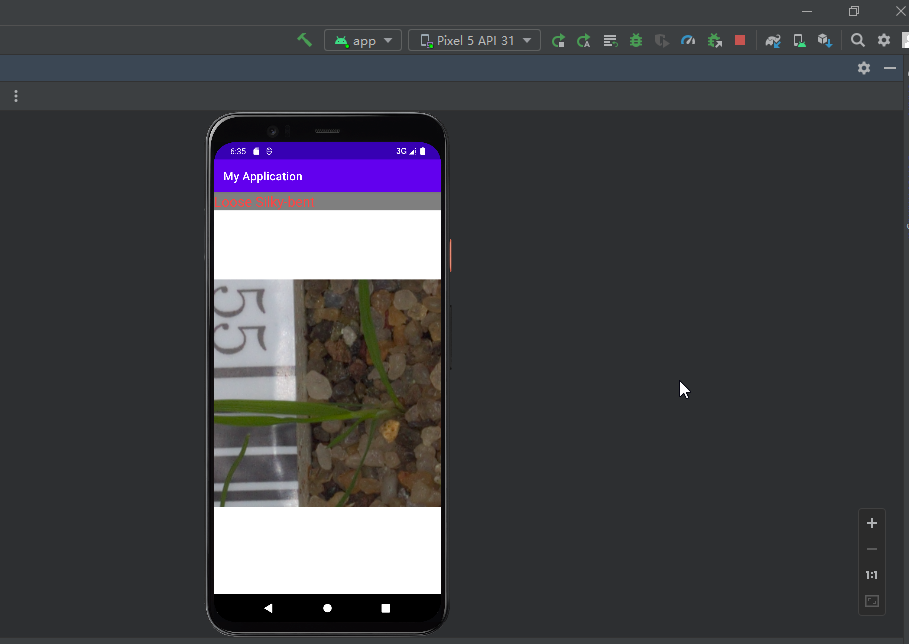
Task: Open the SDK Manager icon
Action: [x=825, y=41]
